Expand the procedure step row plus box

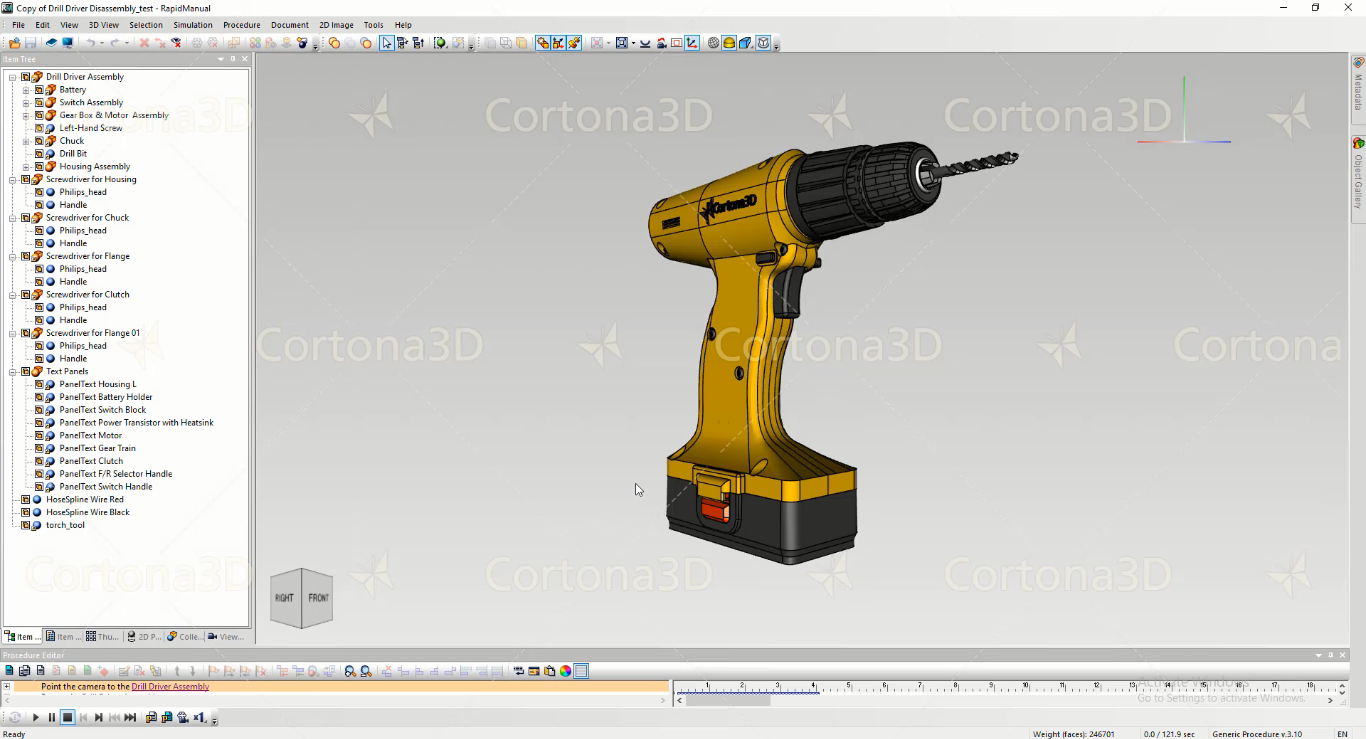[6, 686]
